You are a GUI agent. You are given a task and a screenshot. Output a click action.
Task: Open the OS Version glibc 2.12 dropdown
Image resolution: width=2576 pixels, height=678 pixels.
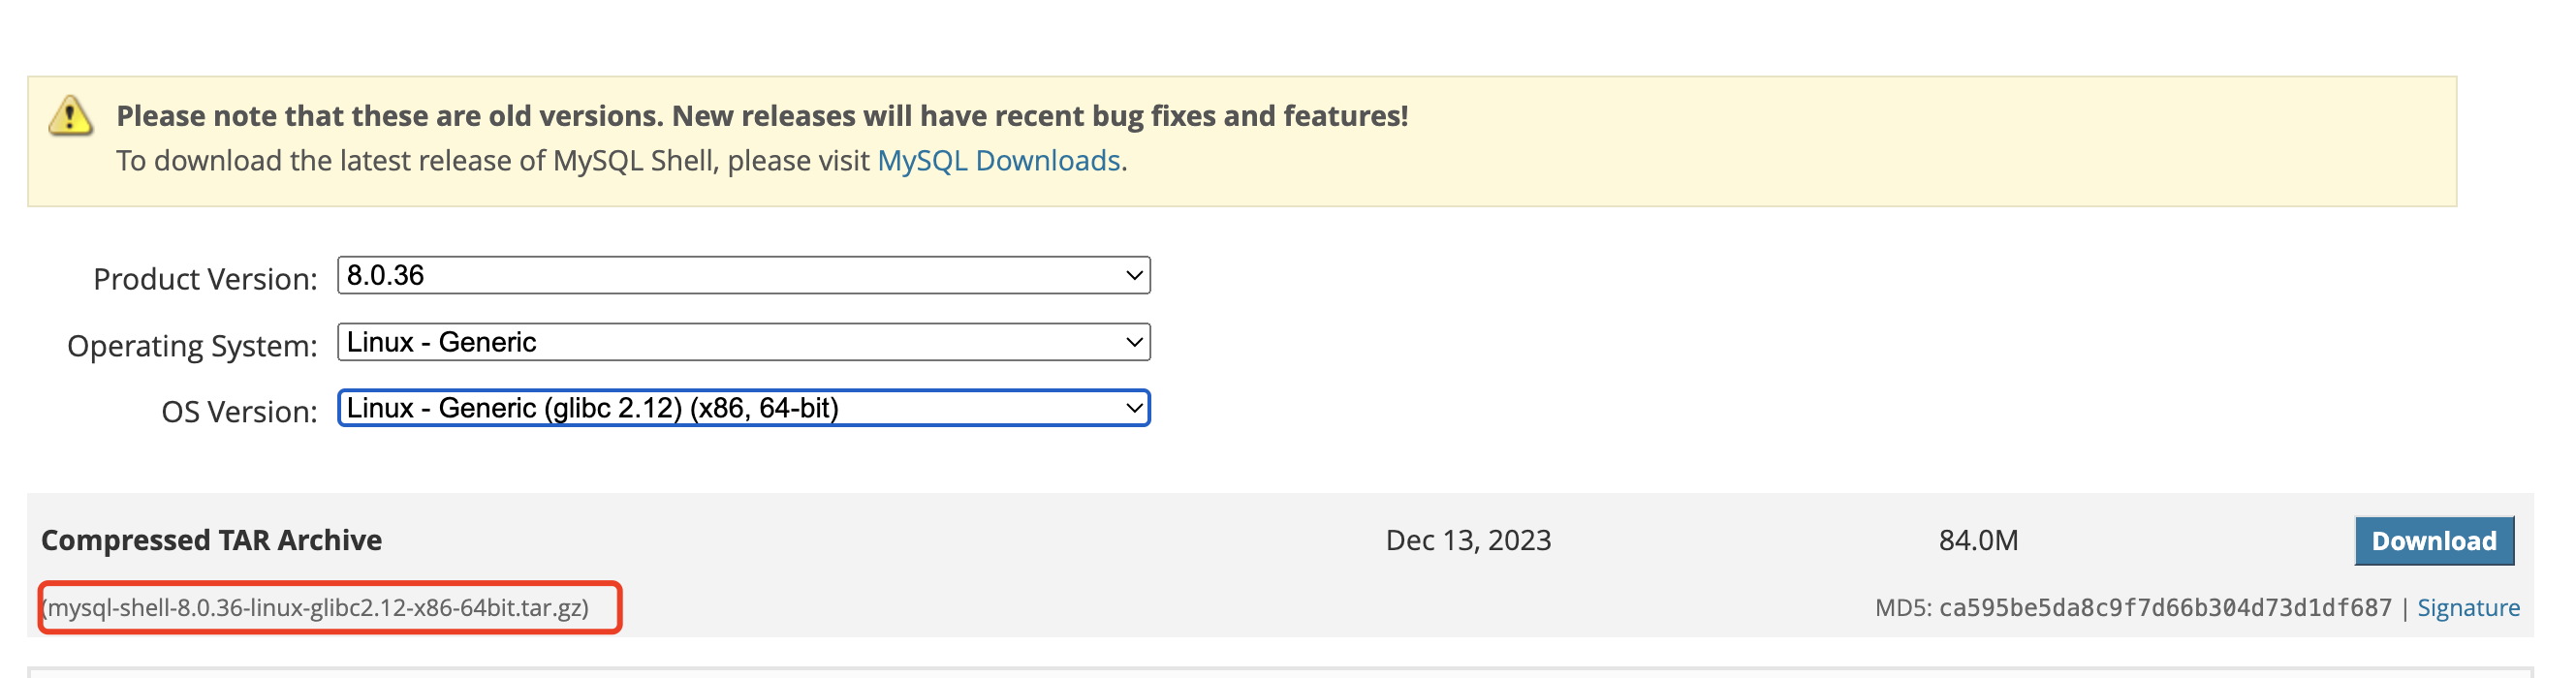[742, 408]
